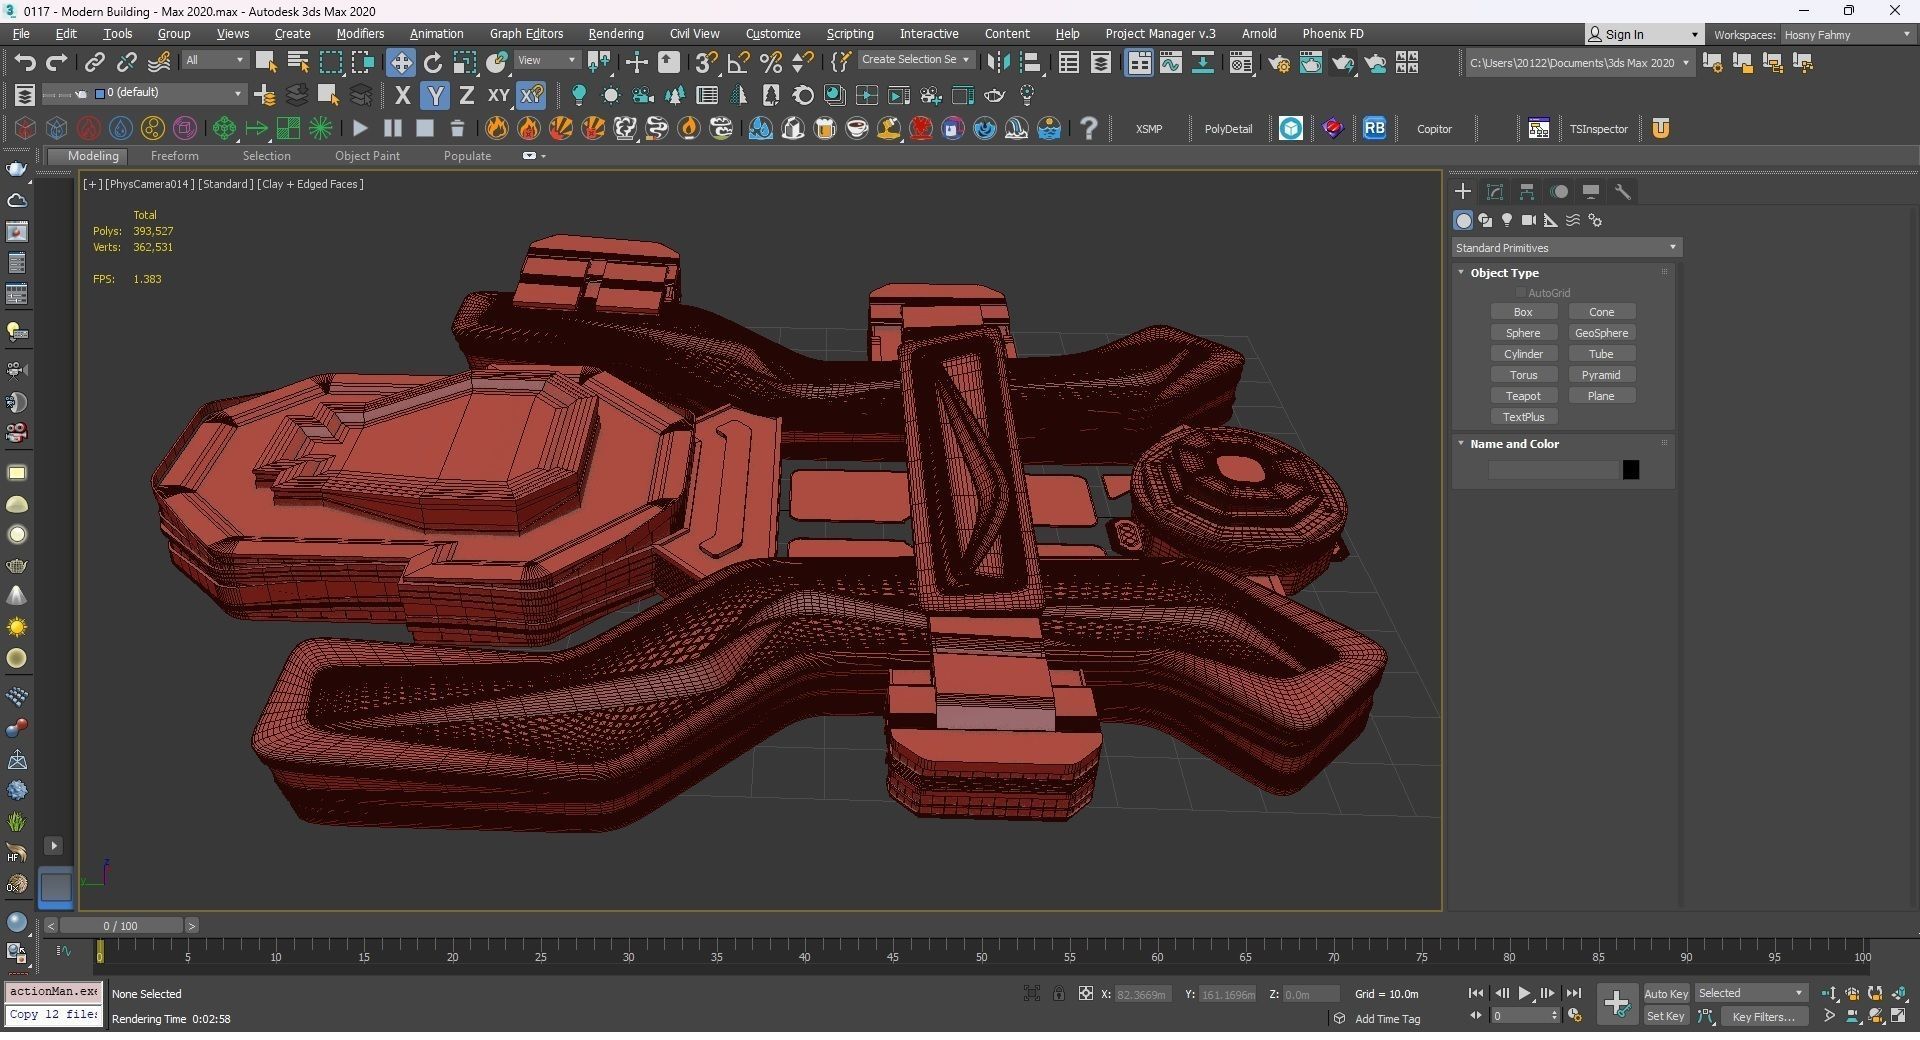This screenshot has height=1040, width=1920.
Task: Open the Workspaces dropdown
Action: click(x=1846, y=35)
